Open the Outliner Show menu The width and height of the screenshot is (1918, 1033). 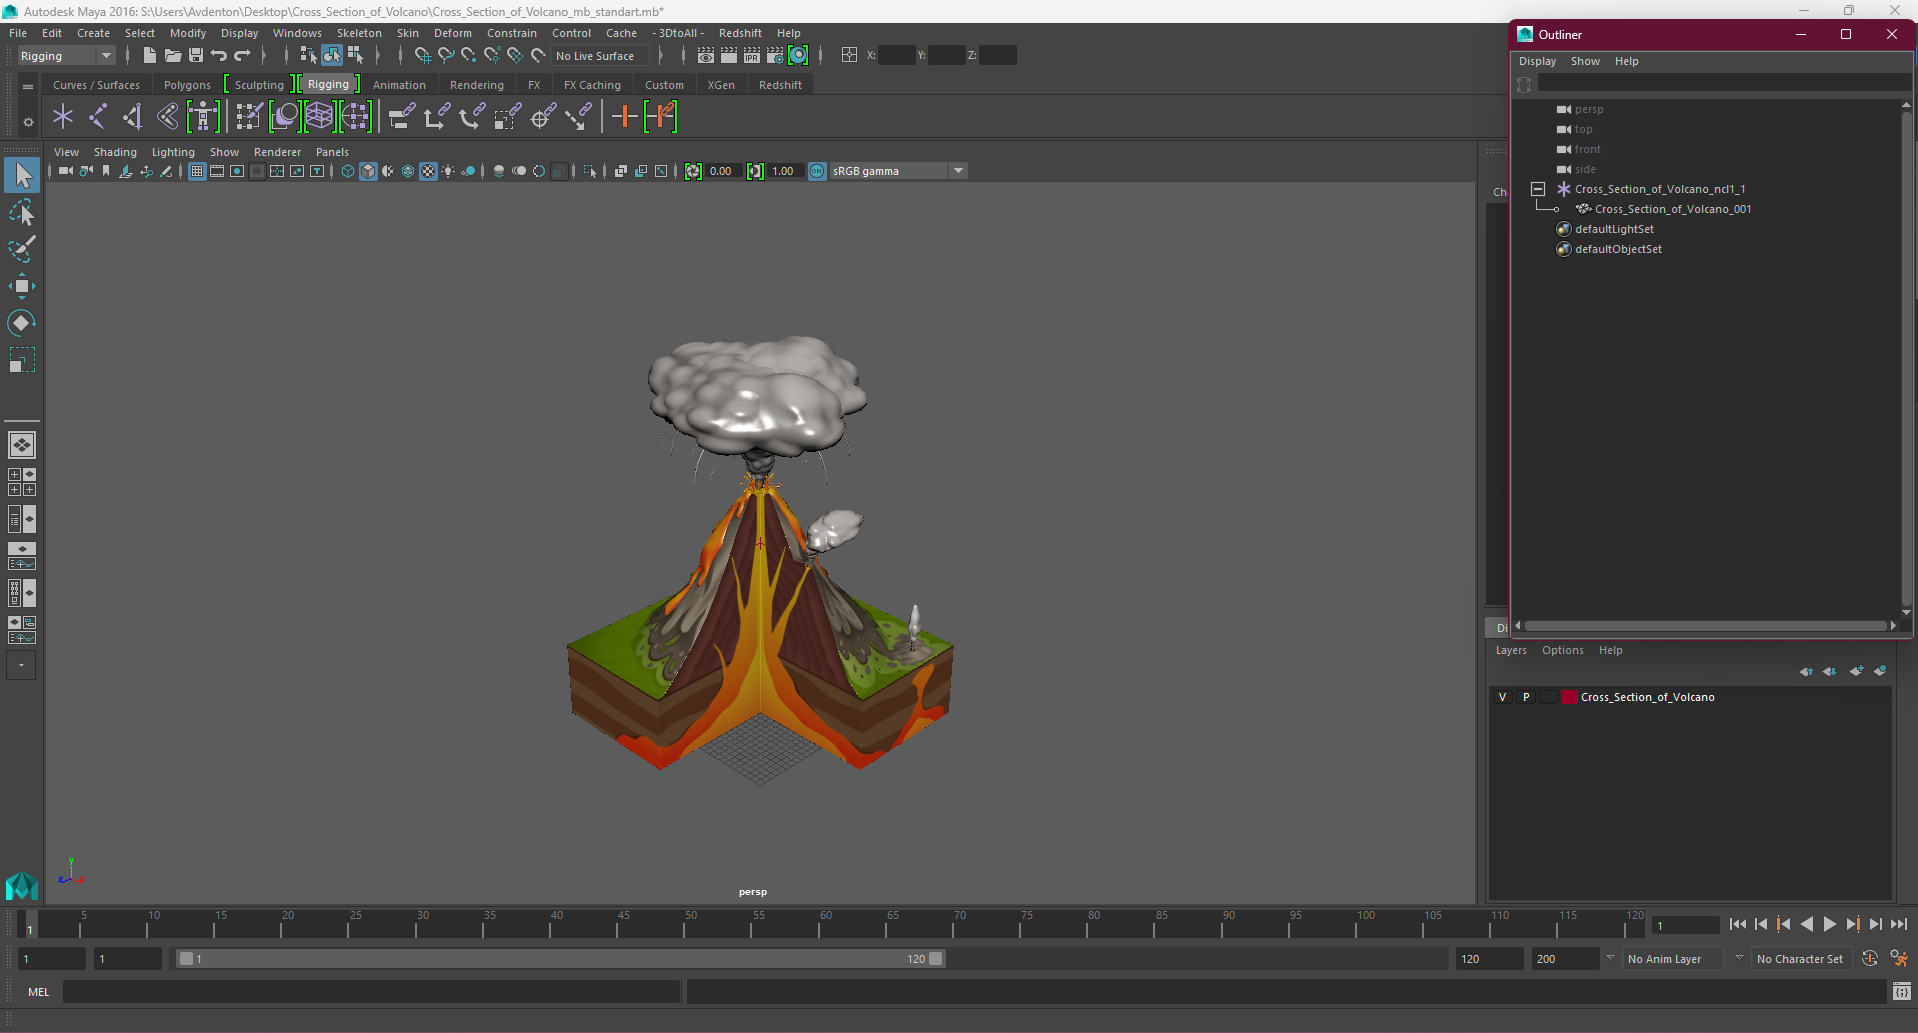click(x=1585, y=61)
